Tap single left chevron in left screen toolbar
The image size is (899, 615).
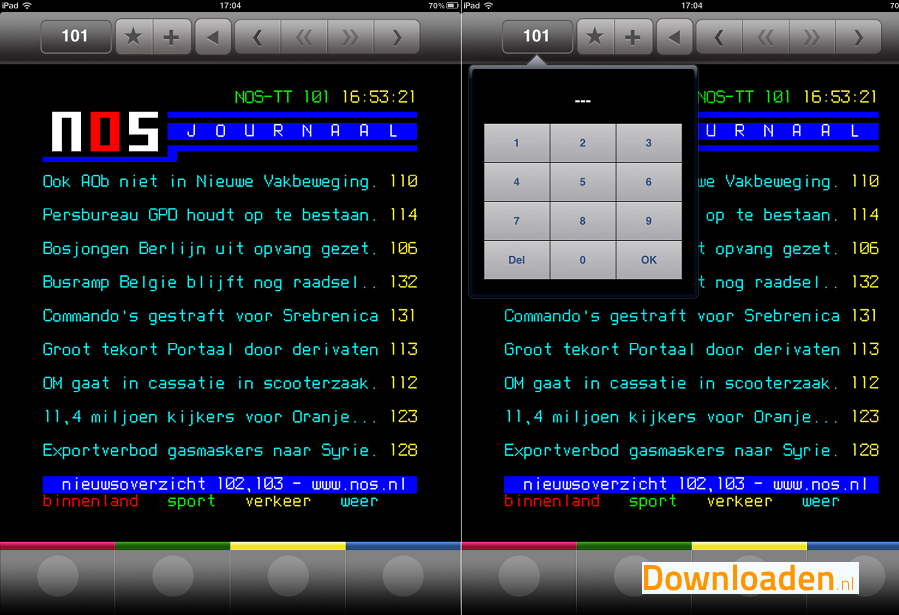(257, 37)
